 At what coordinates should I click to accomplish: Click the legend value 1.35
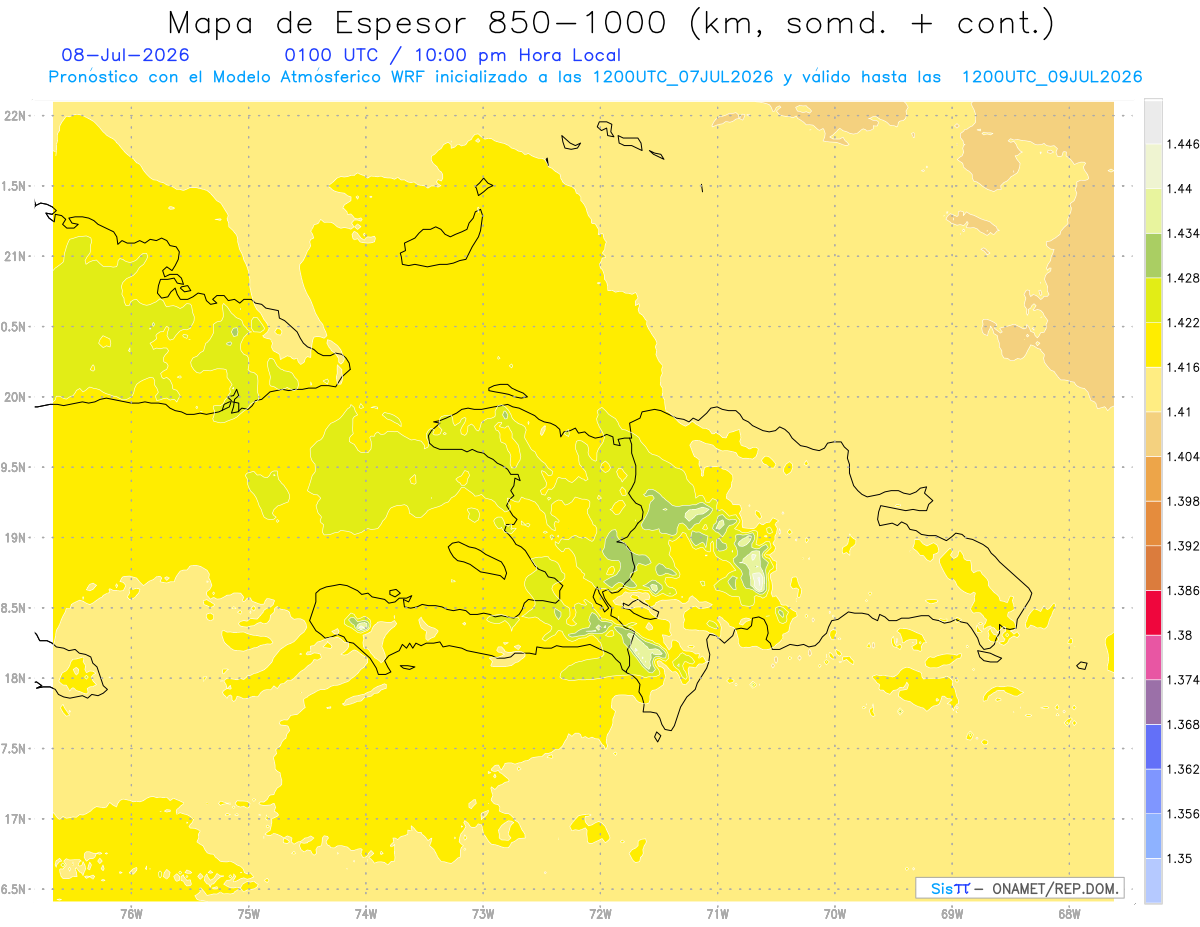click(x=1178, y=859)
